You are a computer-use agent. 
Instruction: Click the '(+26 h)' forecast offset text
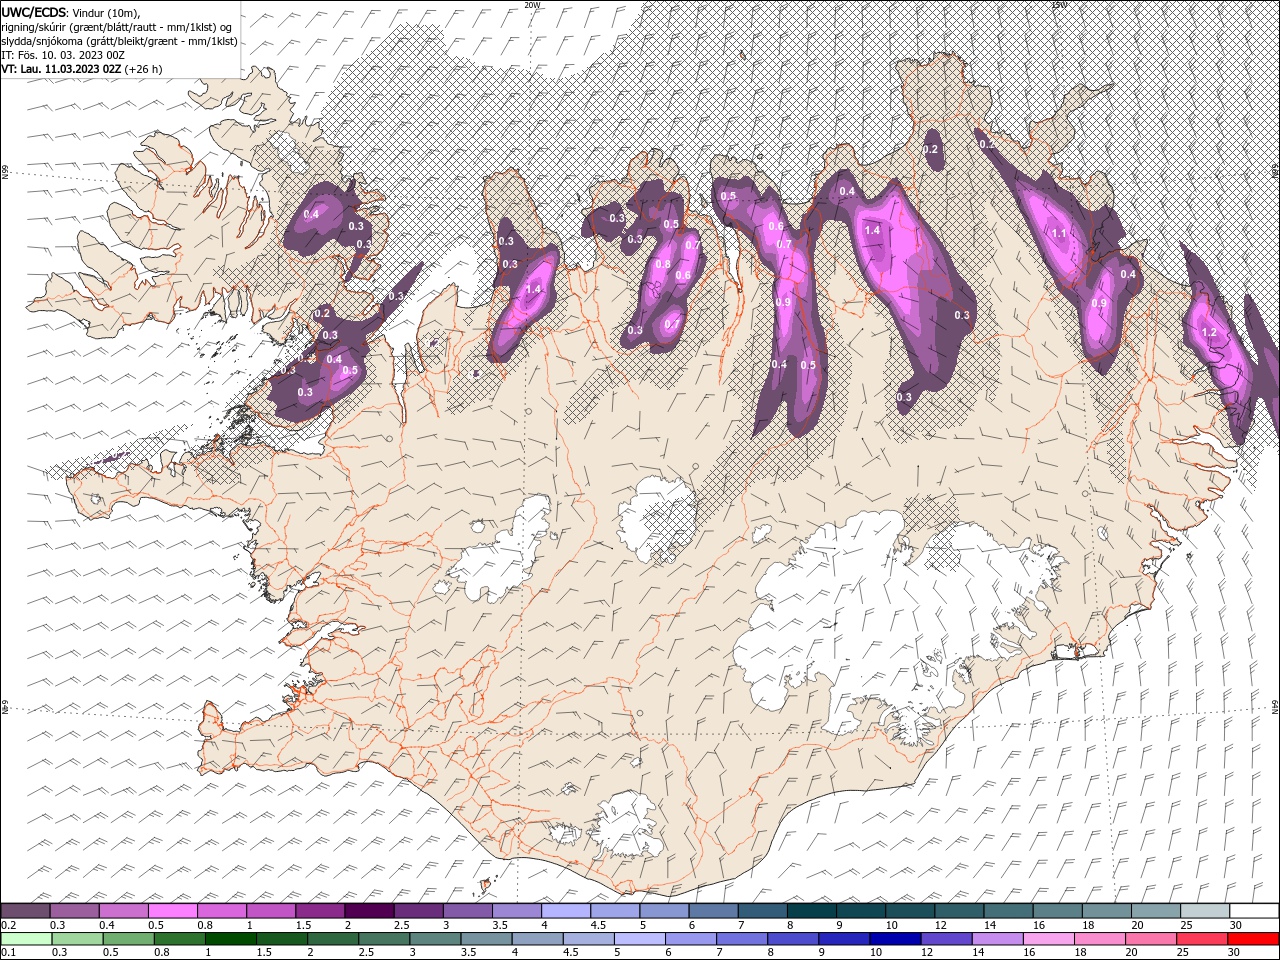(x=143, y=69)
